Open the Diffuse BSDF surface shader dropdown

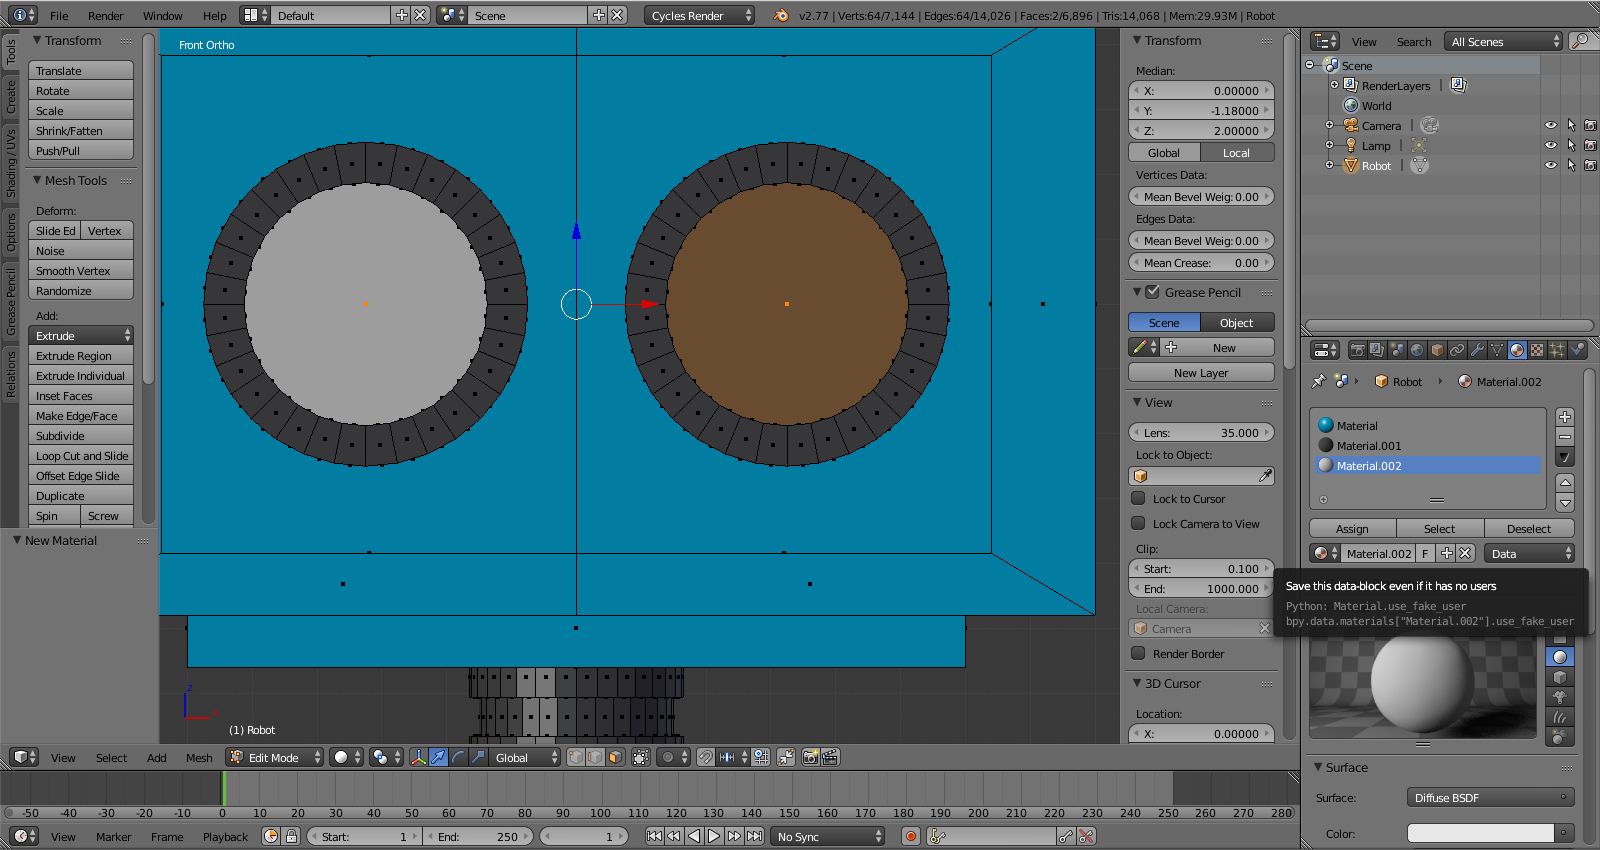(x=1490, y=797)
